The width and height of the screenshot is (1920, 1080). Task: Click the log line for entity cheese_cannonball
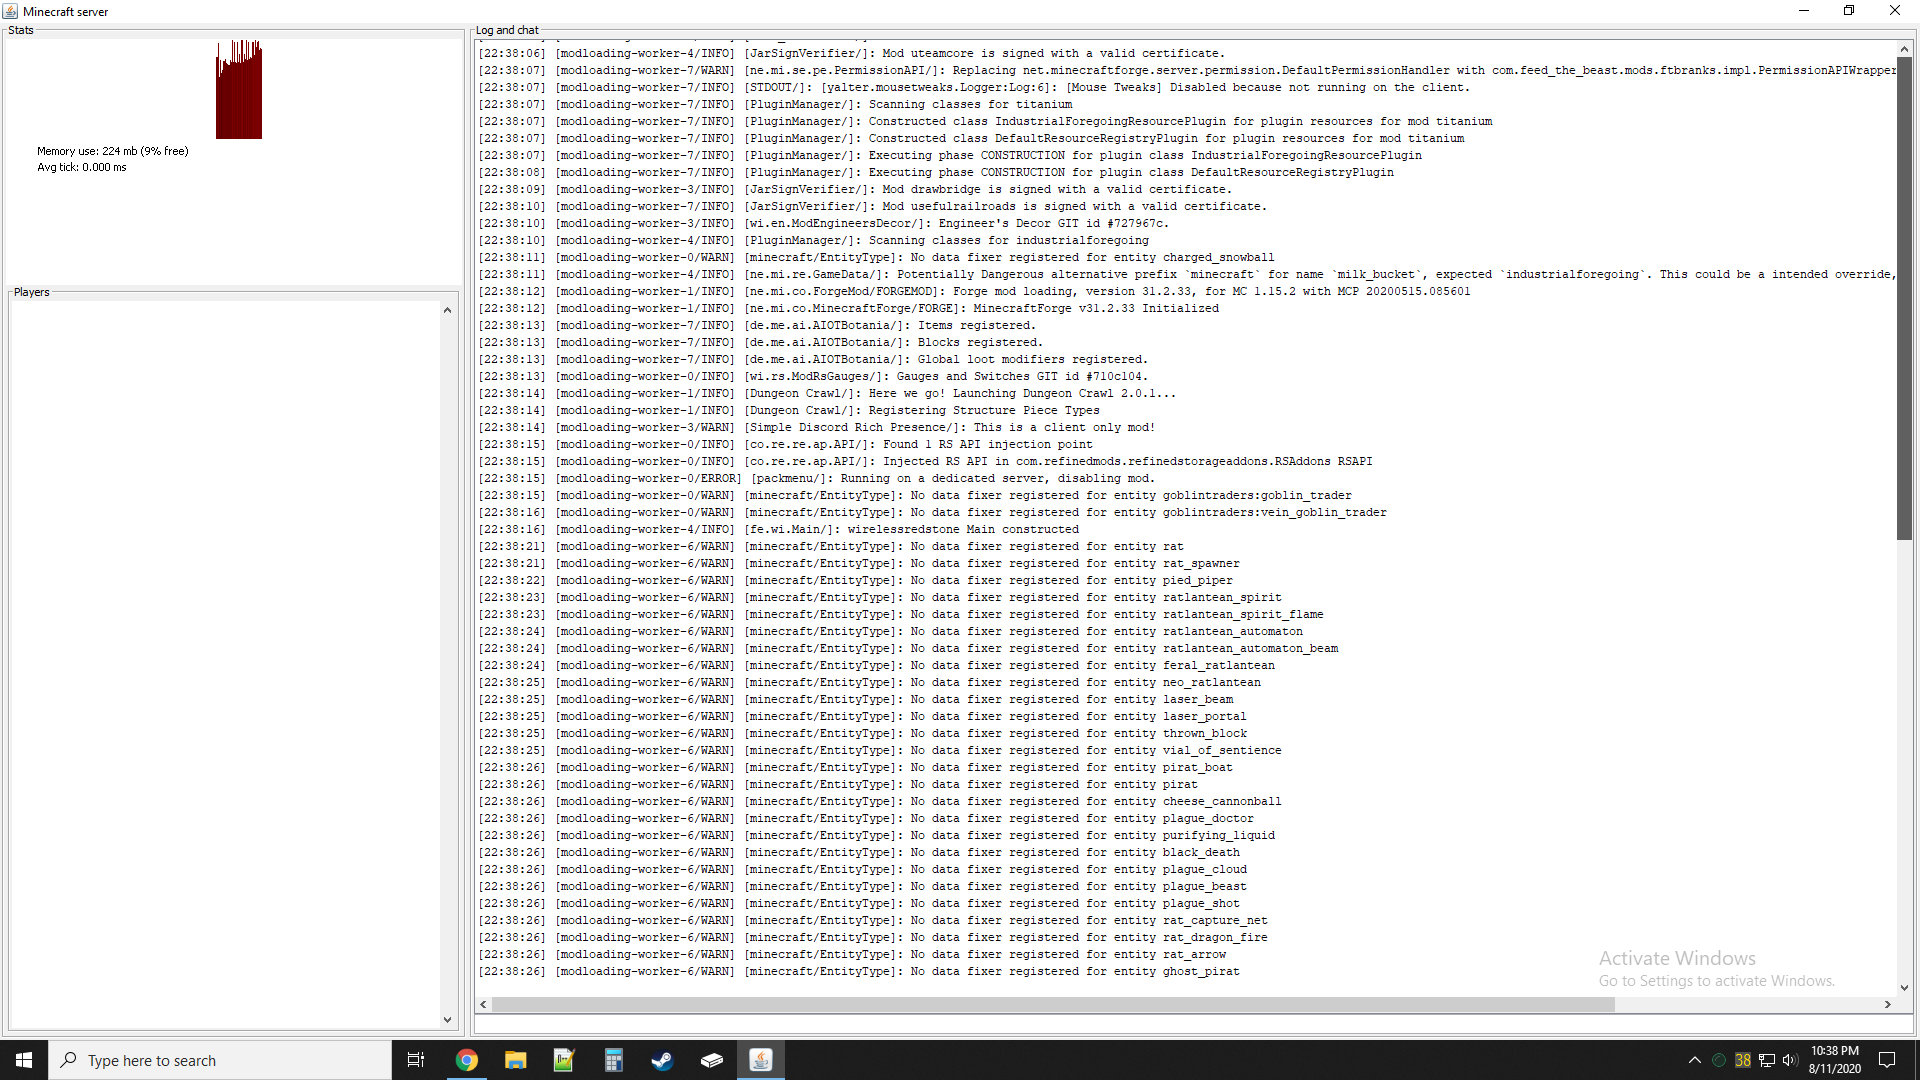click(x=880, y=801)
